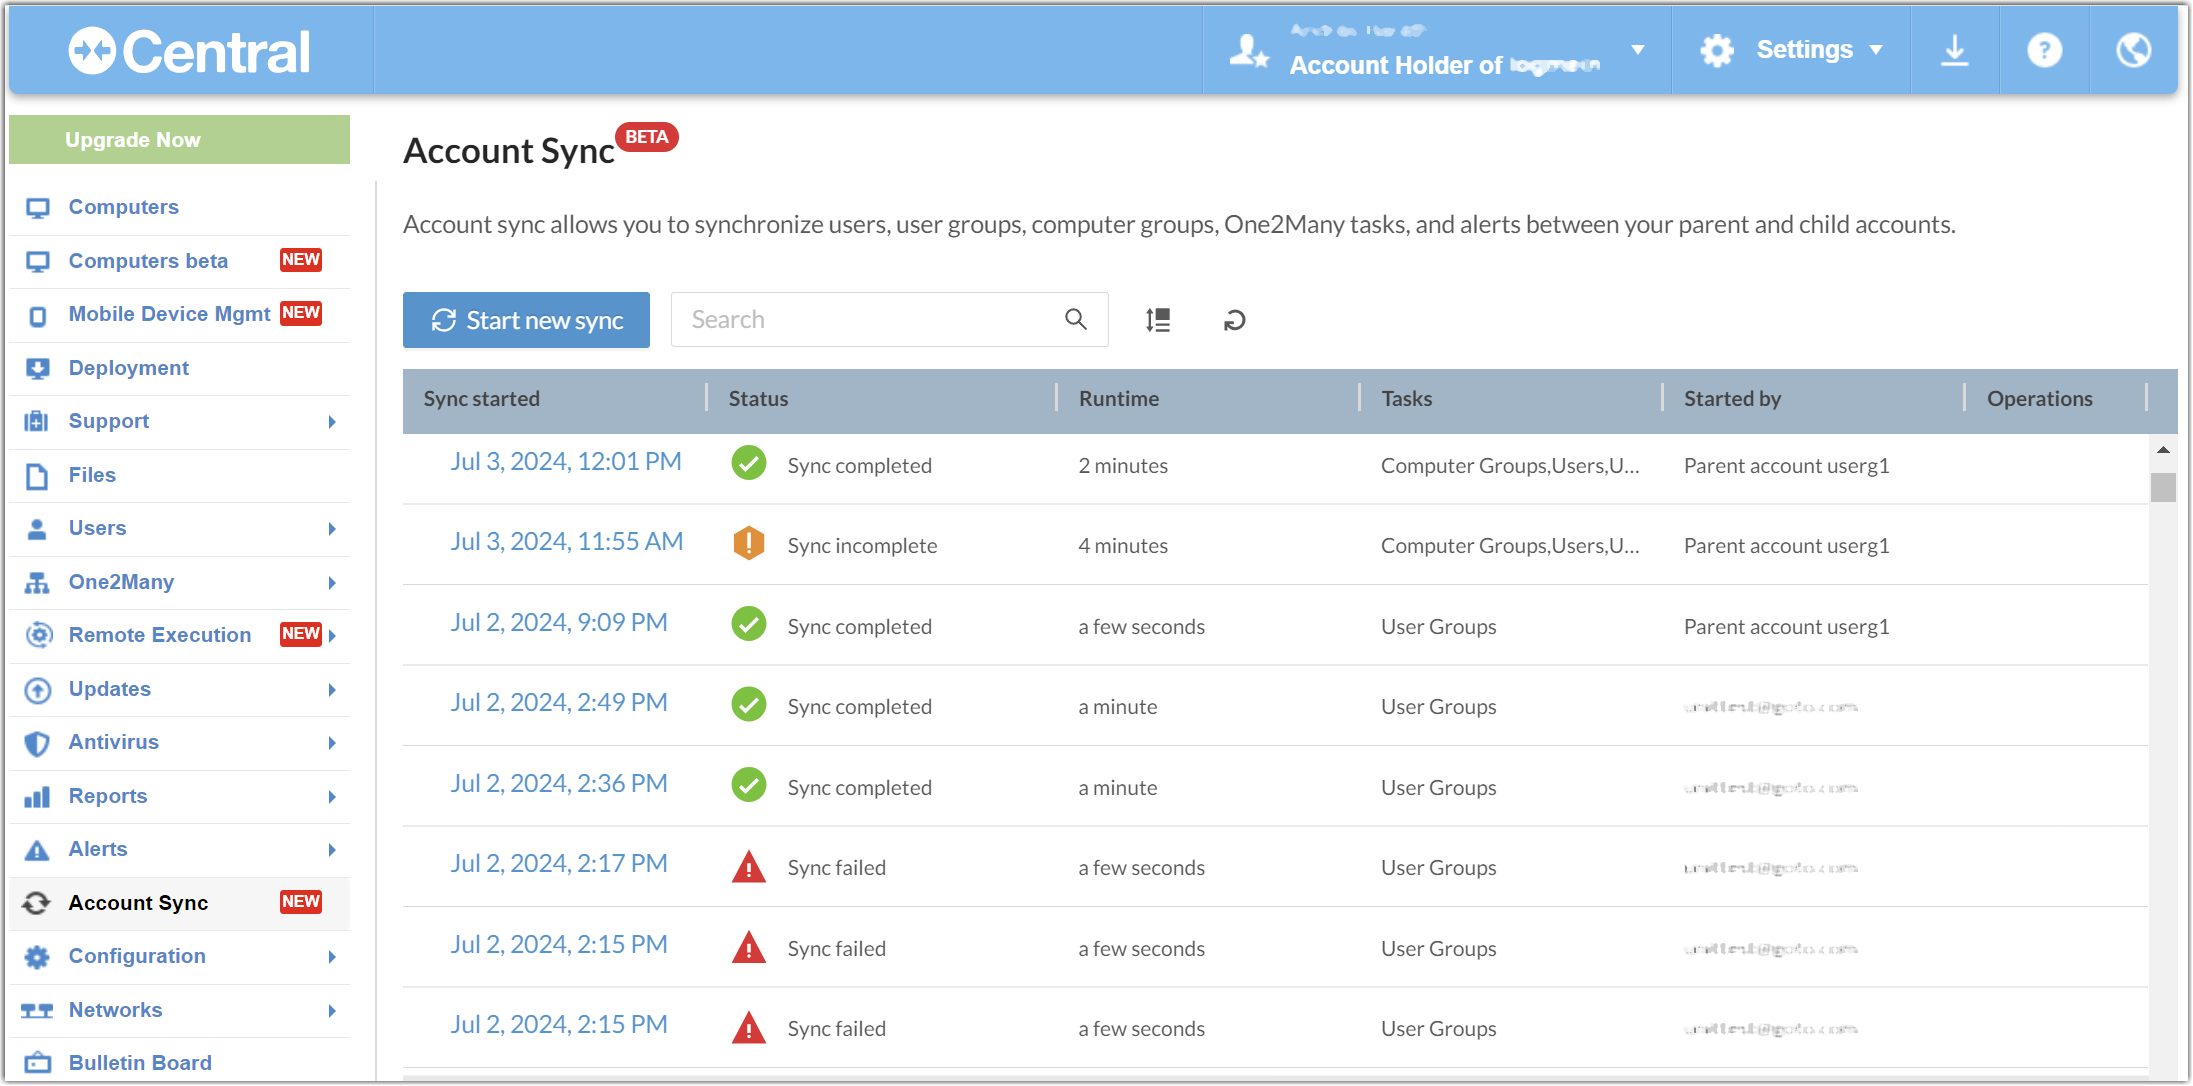Open the Jul 3, 2024, 12:01 PM sync record
The image size is (2193, 1086).
pyautogui.click(x=566, y=461)
